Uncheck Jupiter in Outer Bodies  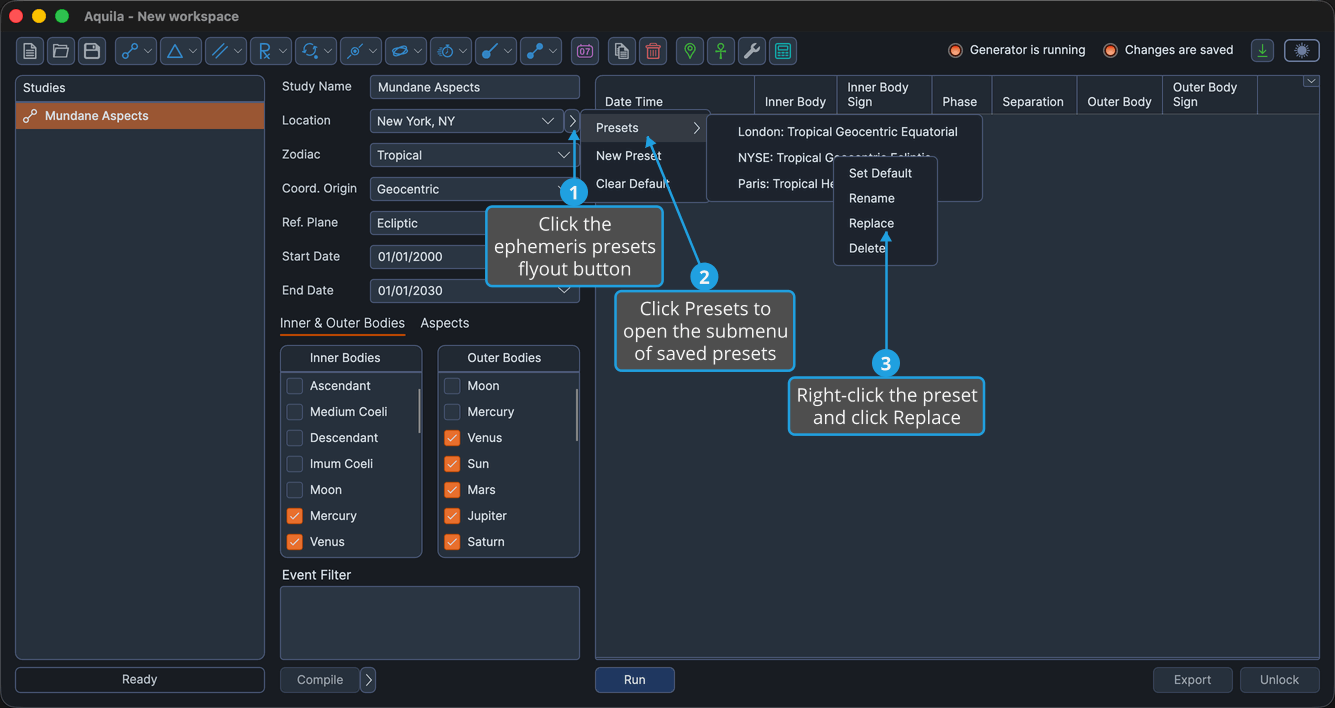click(x=452, y=516)
